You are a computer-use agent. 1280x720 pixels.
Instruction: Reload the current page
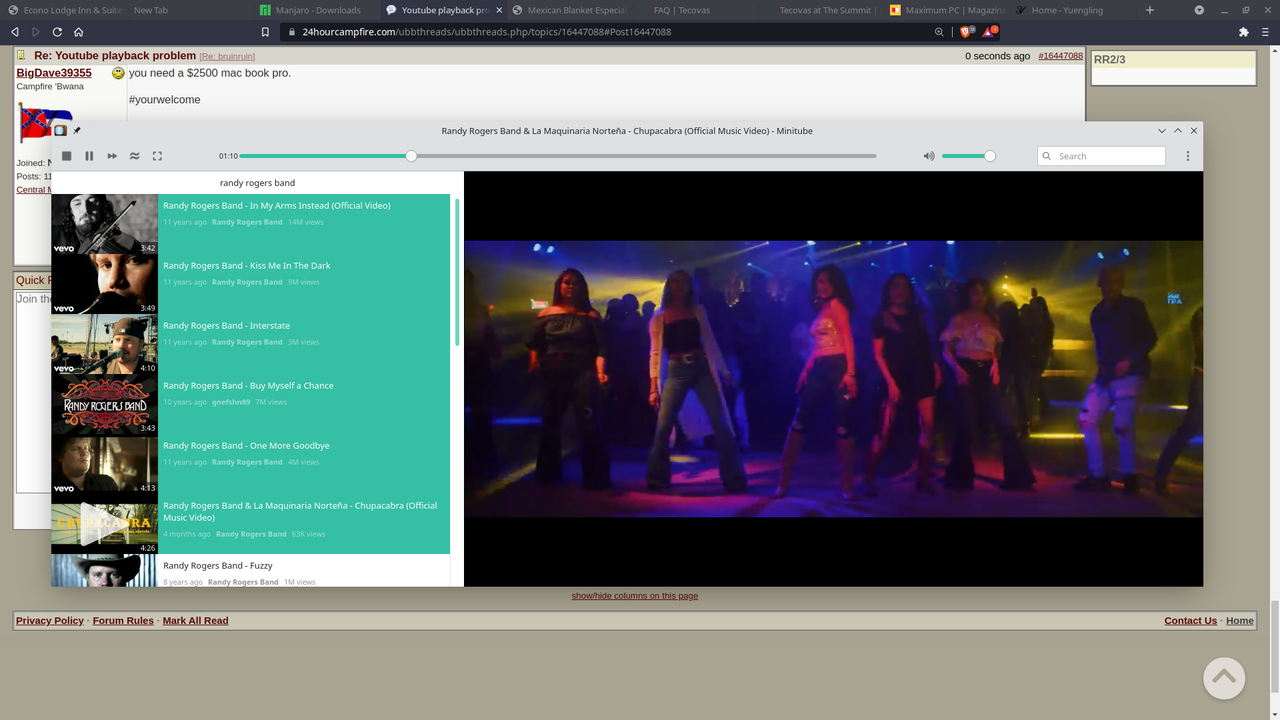point(57,32)
